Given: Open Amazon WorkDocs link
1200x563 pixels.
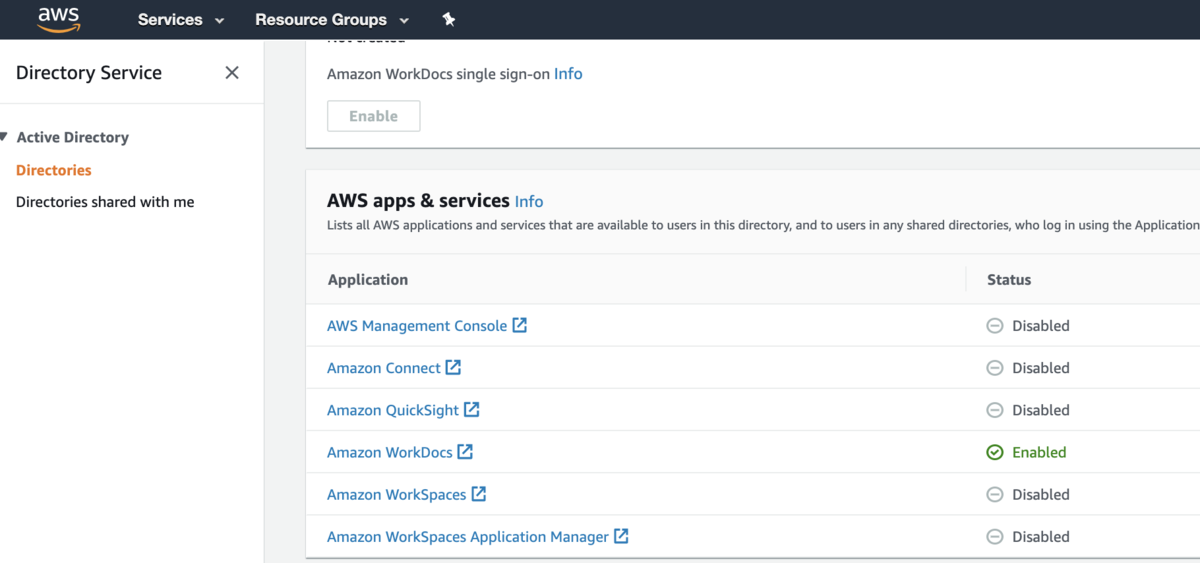Looking at the screenshot, I should [390, 452].
